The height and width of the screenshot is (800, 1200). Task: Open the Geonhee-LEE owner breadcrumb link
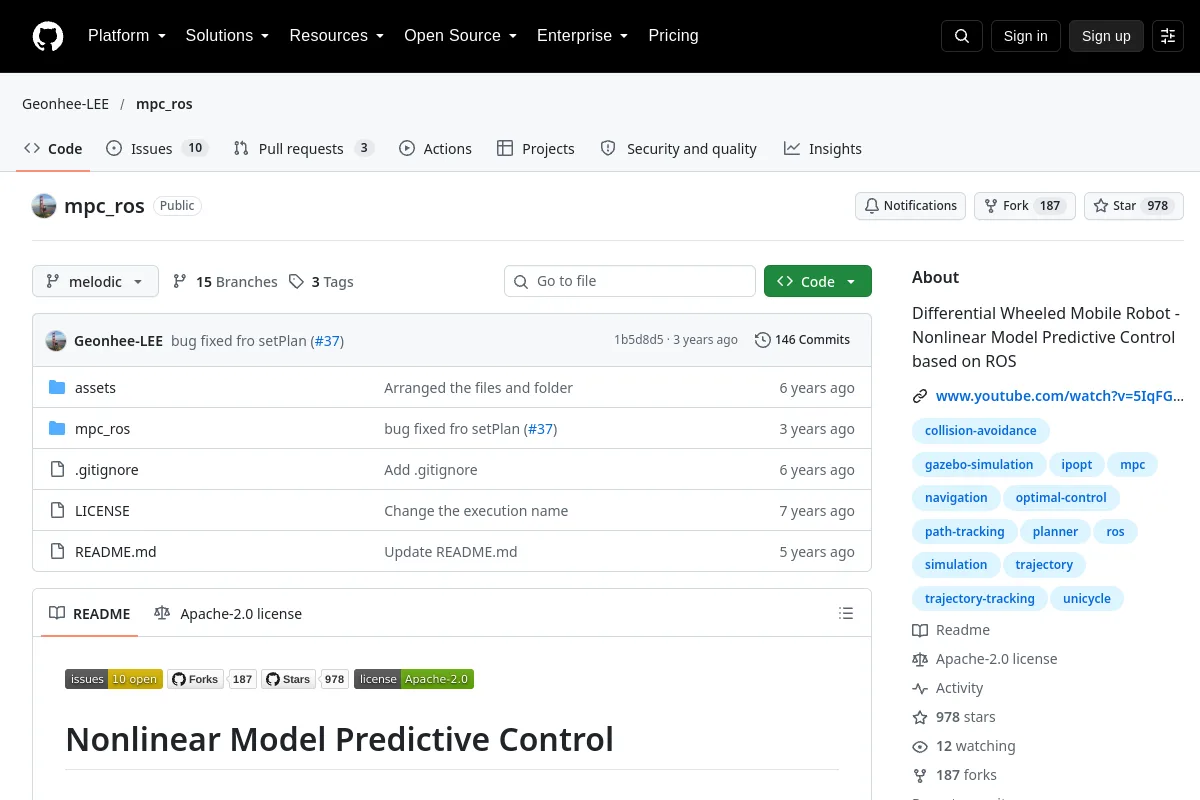pos(65,104)
